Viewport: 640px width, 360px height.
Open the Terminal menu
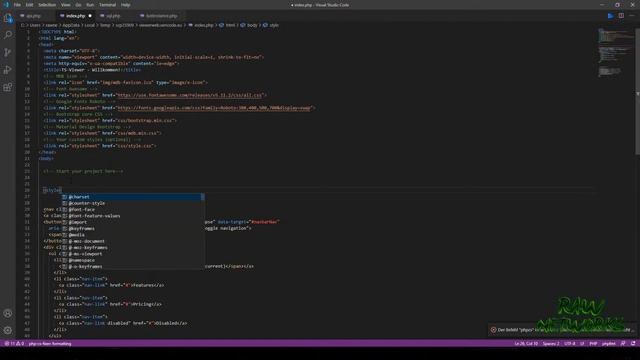click(107, 5)
